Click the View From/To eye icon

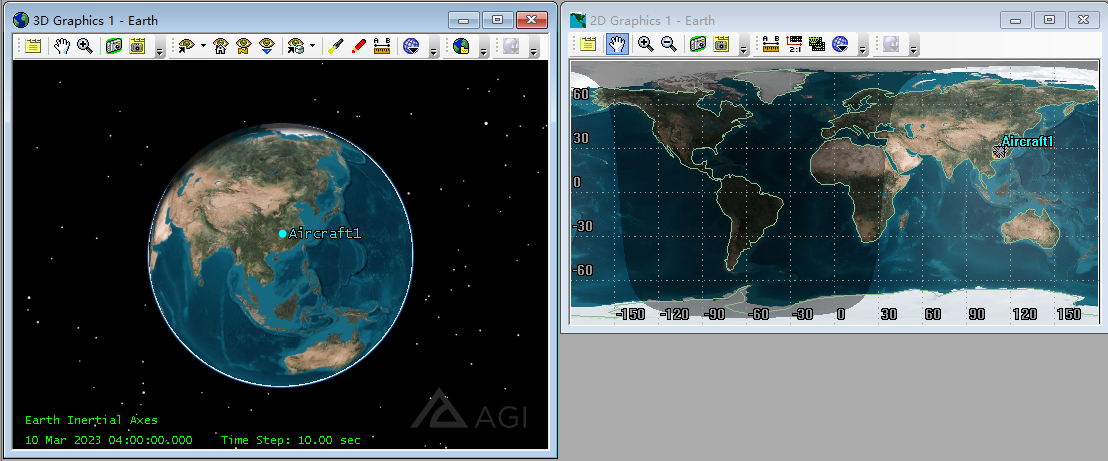(x=186, y=47)
